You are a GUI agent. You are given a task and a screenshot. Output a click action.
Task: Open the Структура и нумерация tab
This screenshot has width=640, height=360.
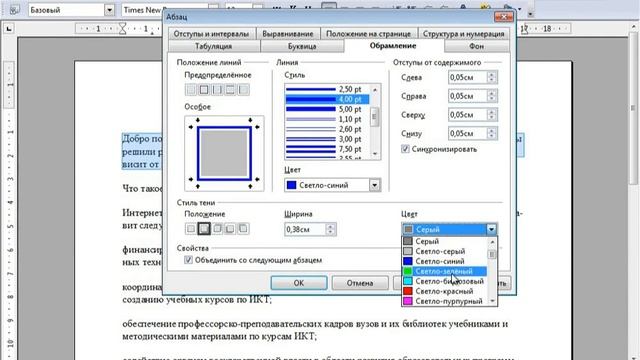tap(464, 34)
